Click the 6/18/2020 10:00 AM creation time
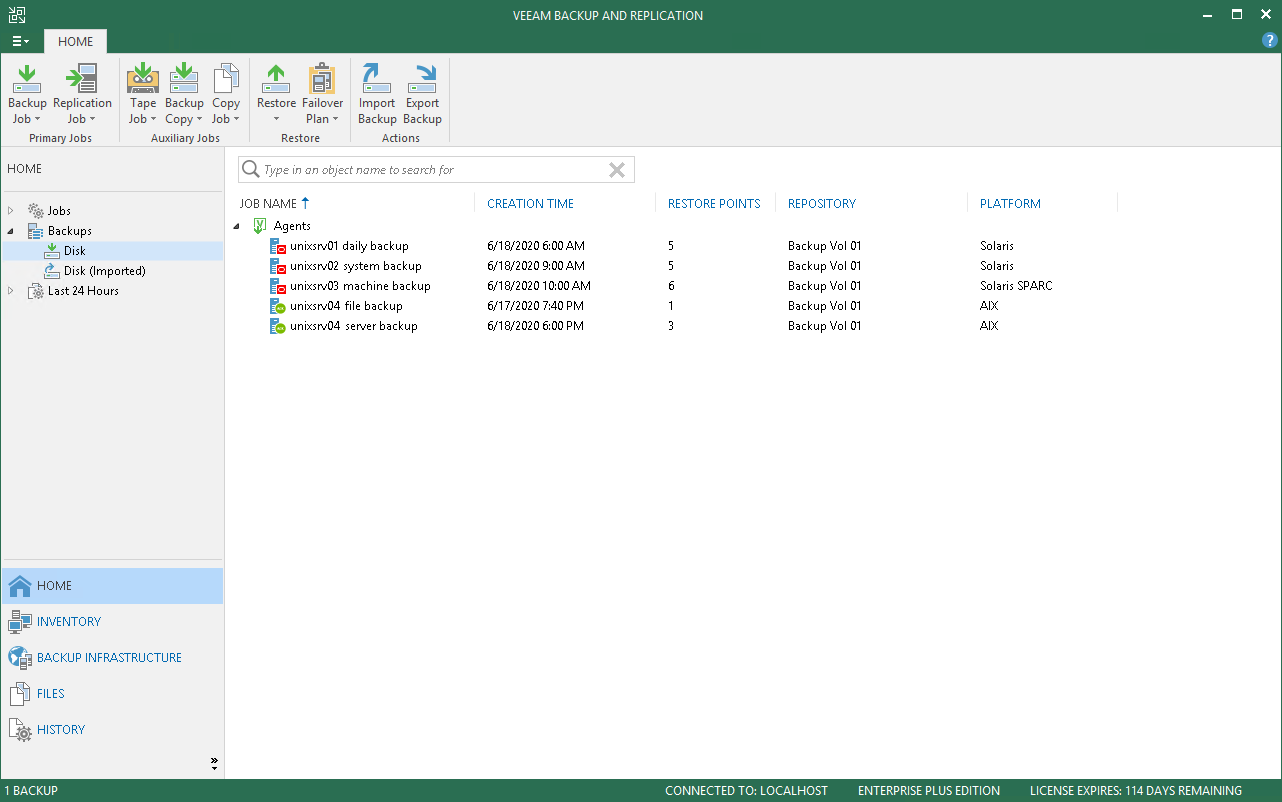Screen dimensions: 1282x802 [539, 286]
